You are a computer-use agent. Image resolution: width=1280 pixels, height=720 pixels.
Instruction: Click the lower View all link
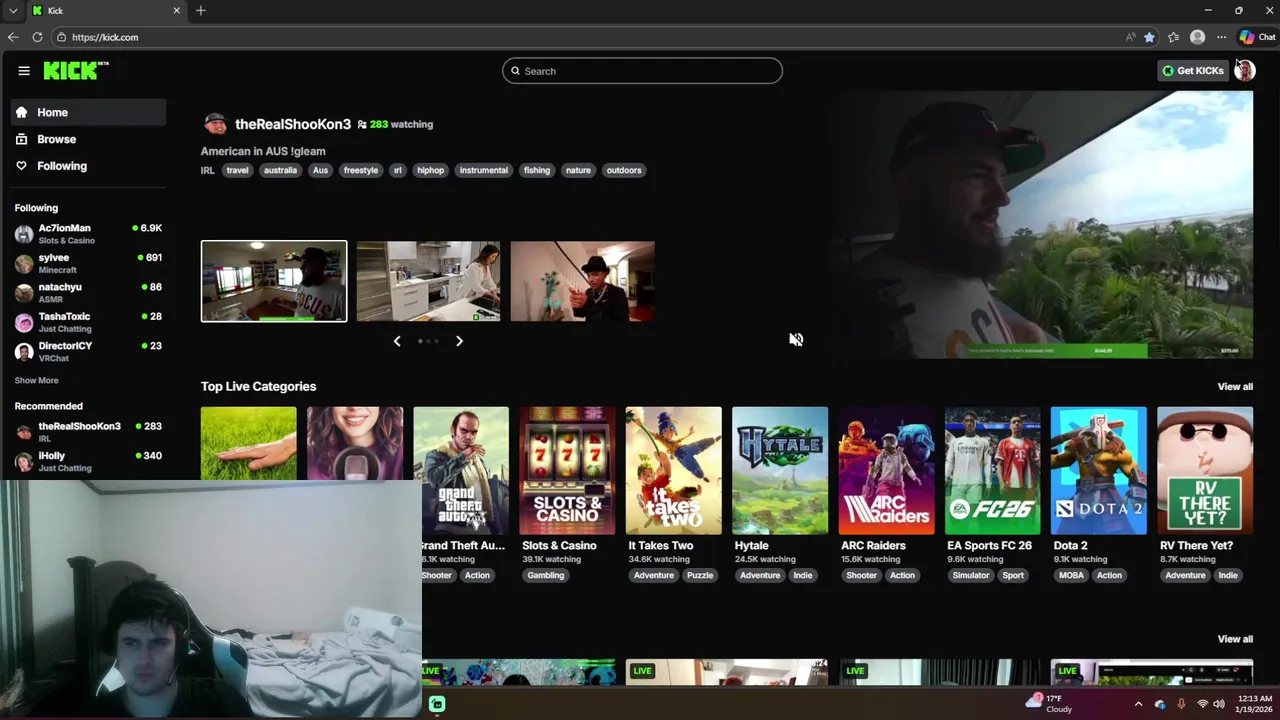click(1235, 639)
